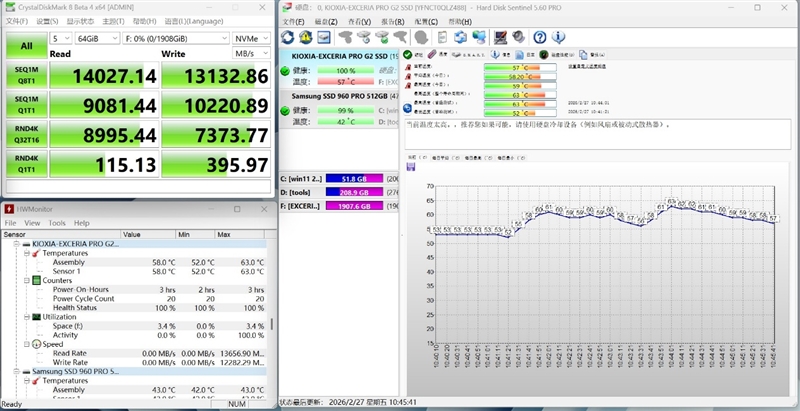The width and height of the screenshot is (800, 411).
Task: Collapse the Speed node in HWMonitor
Action: pos(27,344)
